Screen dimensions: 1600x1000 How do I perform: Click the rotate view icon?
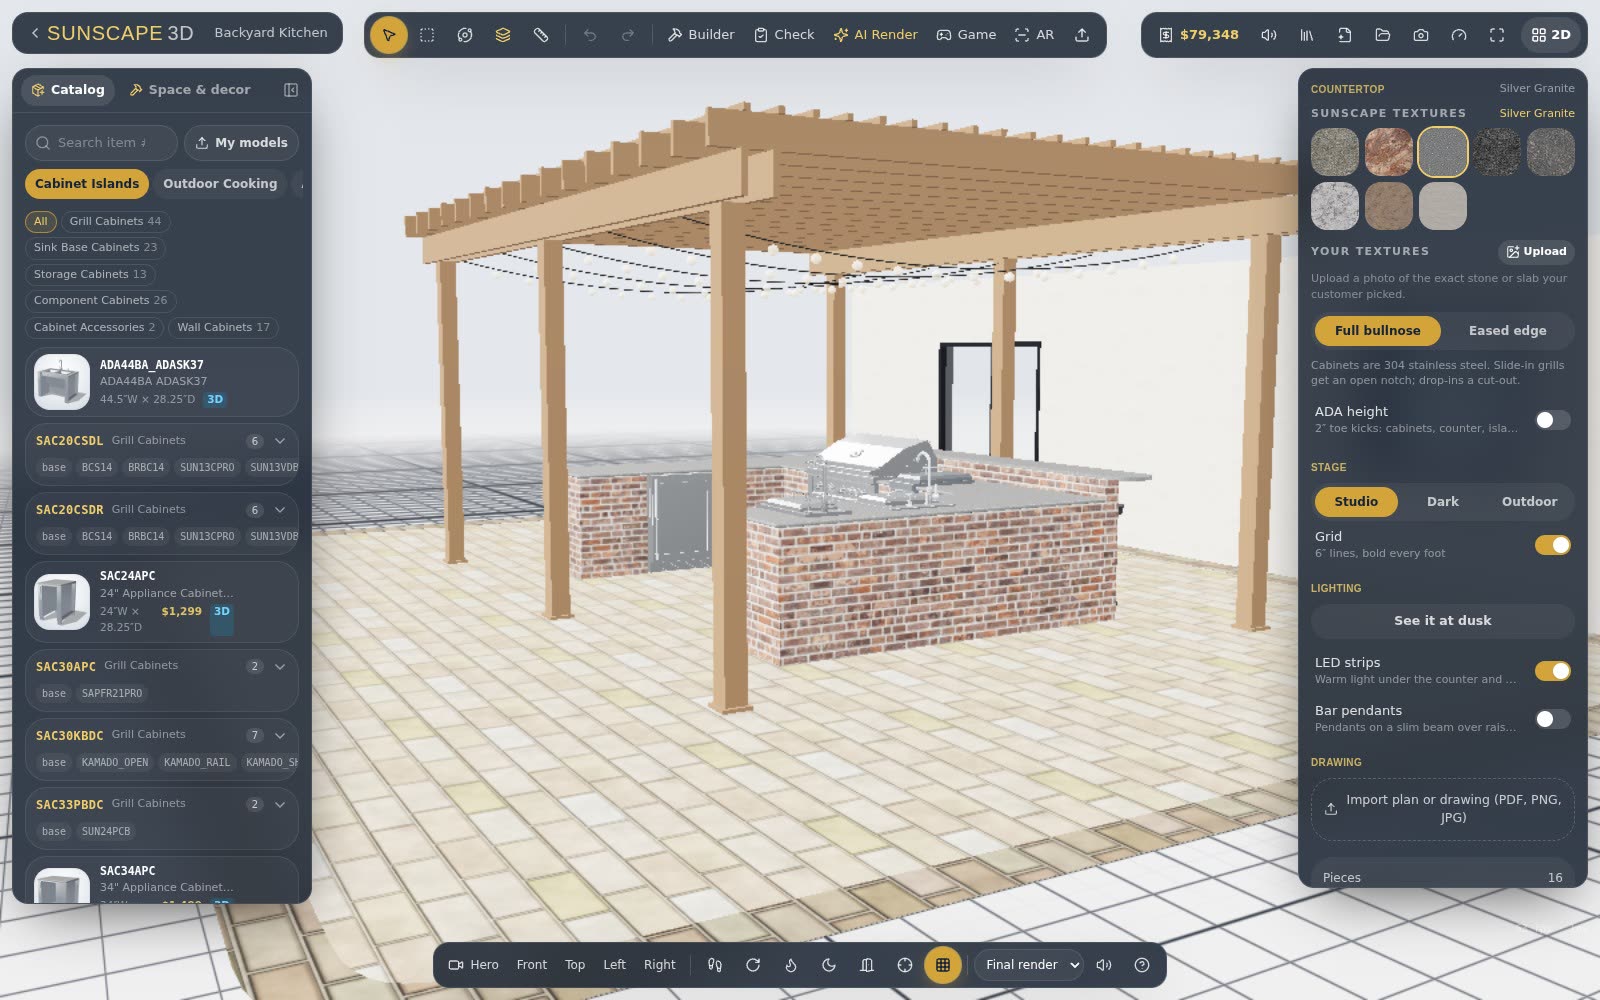(x=753, y=965)
